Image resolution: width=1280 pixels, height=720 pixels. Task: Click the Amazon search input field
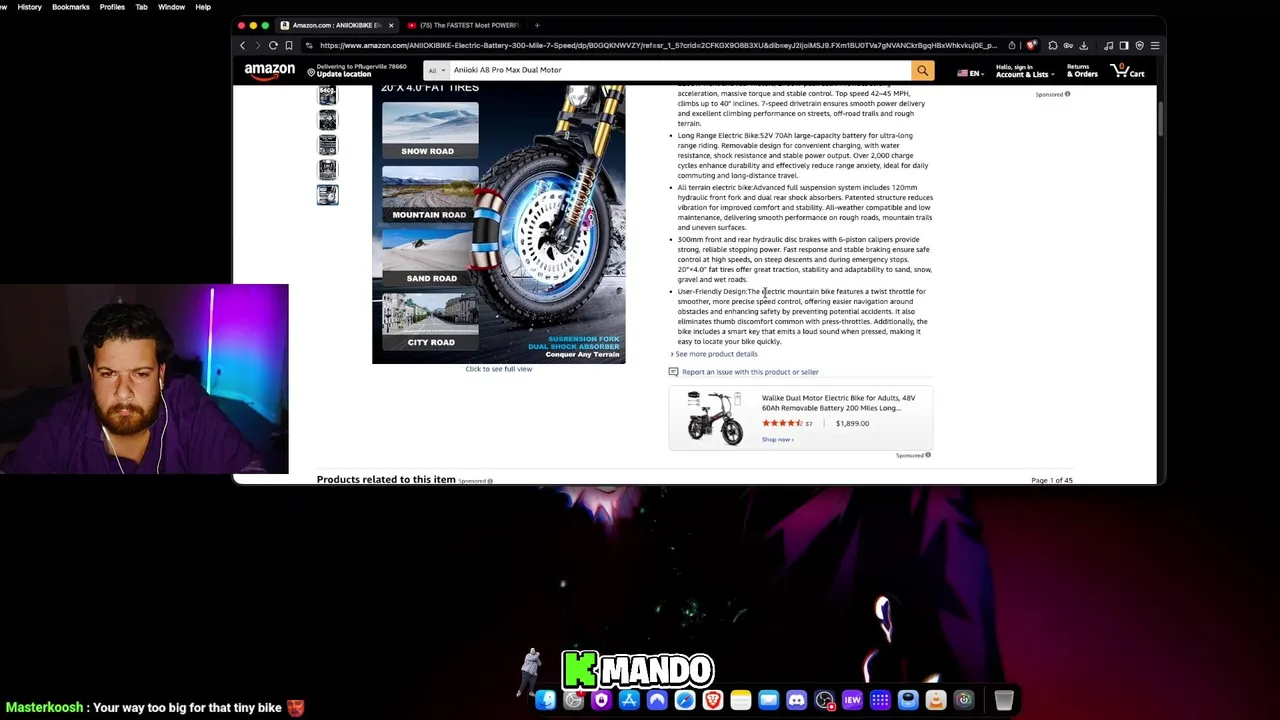678,70
